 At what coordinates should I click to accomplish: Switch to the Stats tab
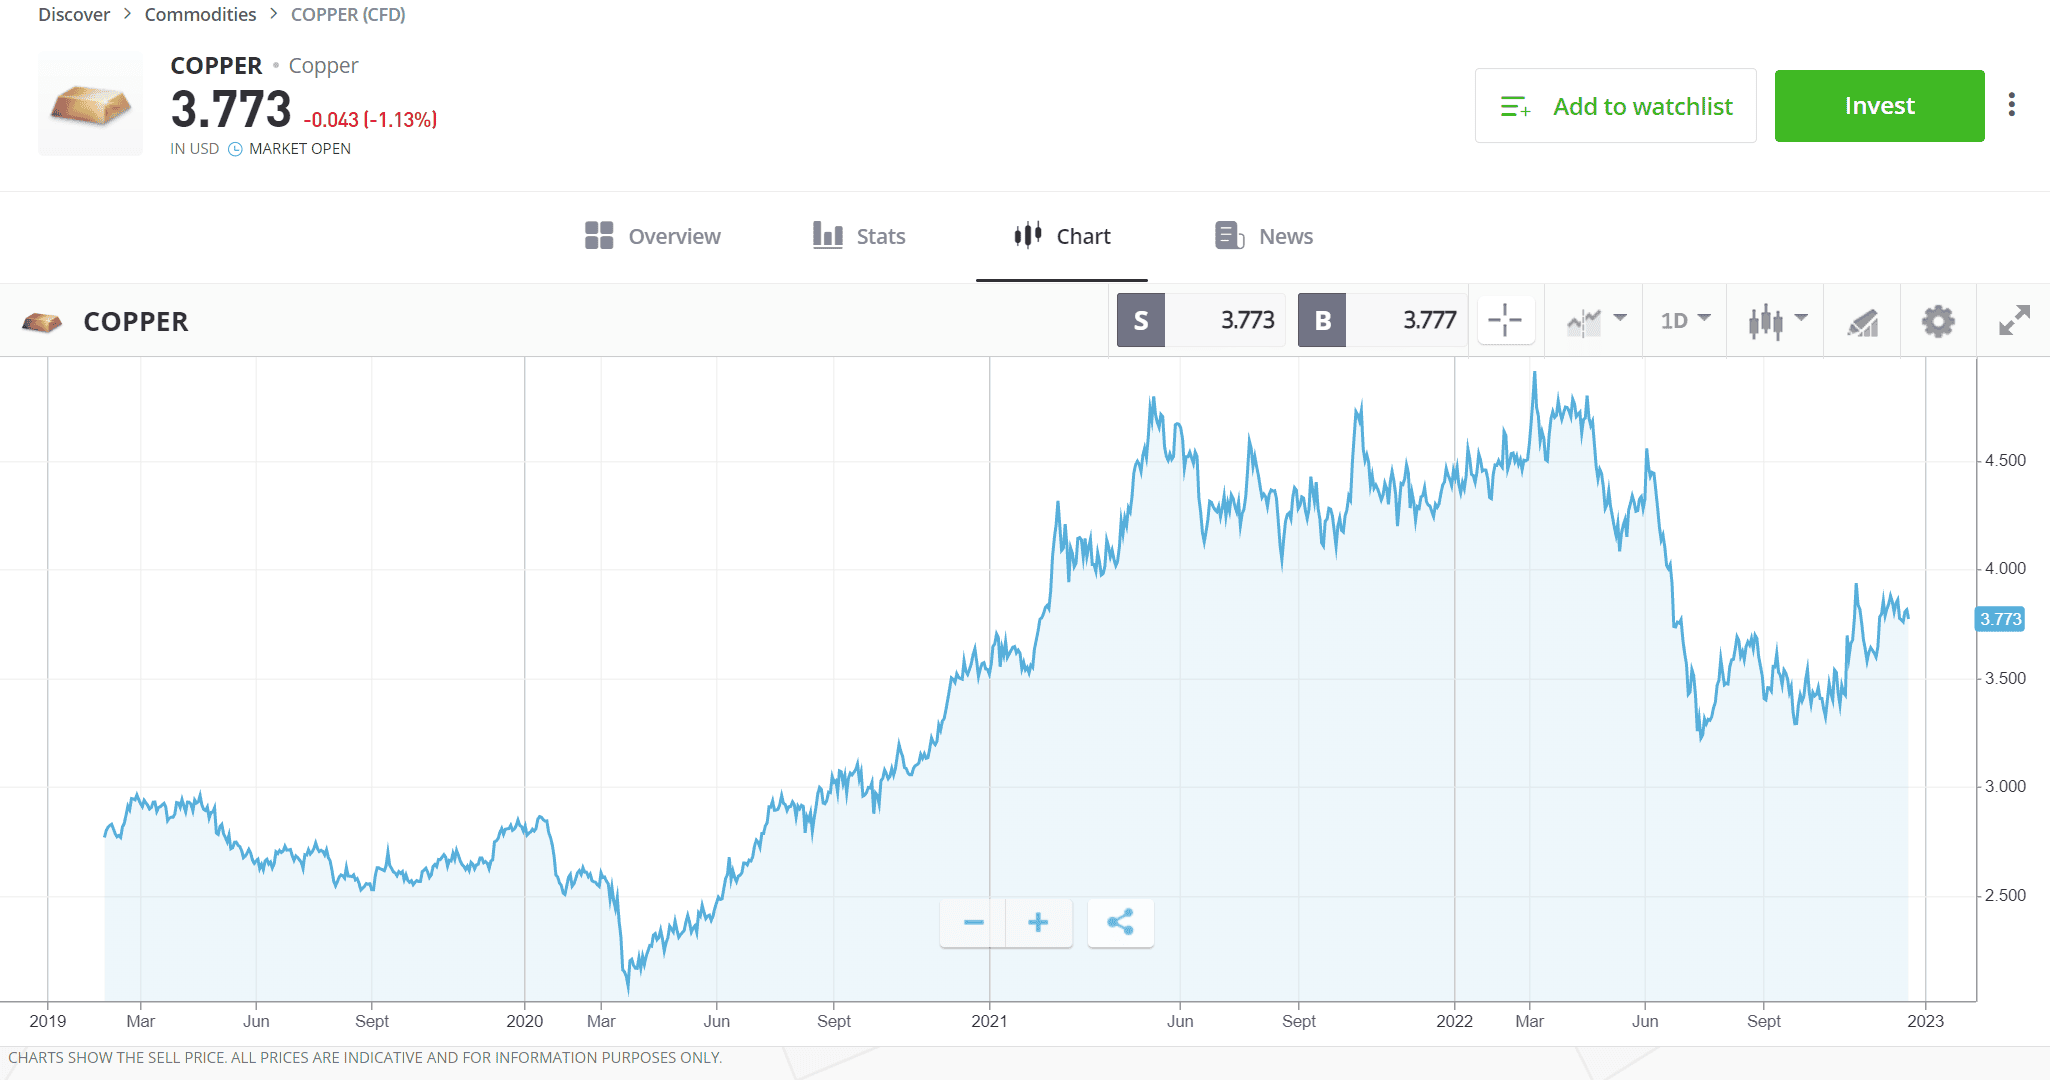[859, 236]
